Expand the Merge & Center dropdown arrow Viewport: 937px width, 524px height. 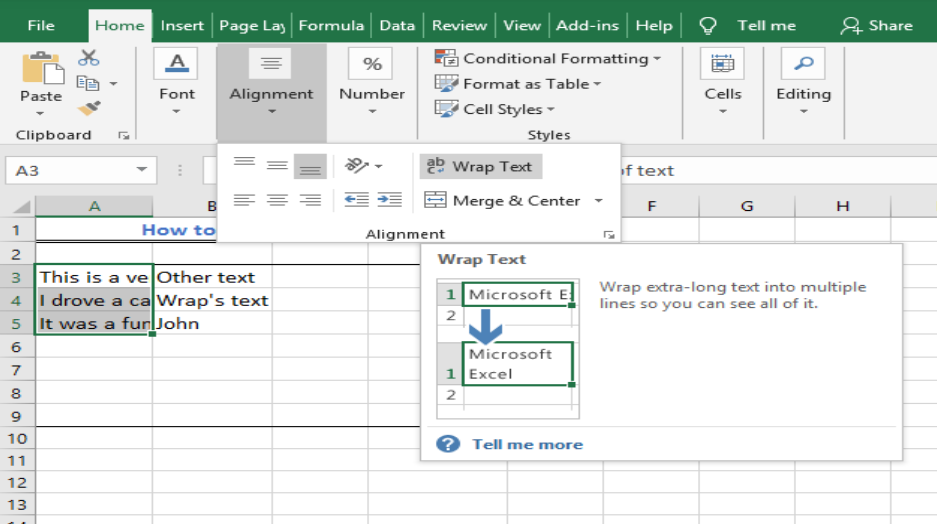[598, 200]
